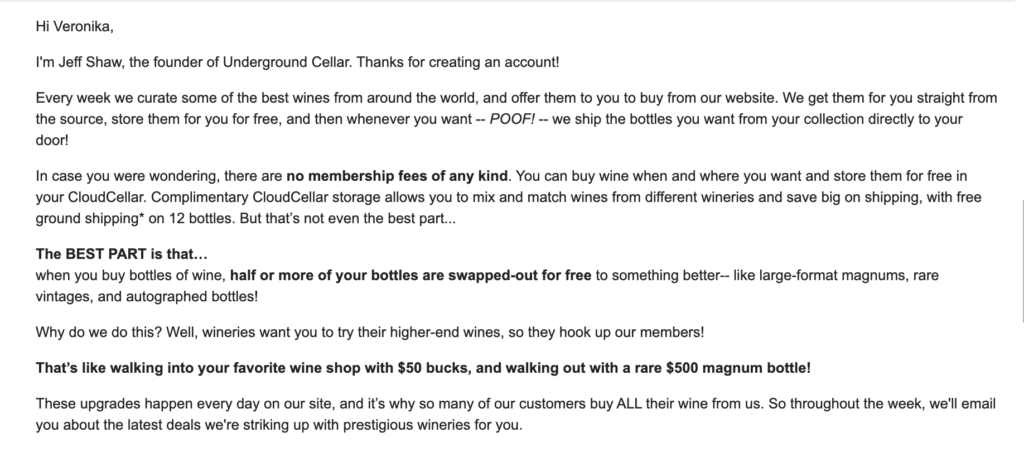Image resolution: width=1024 pixels, height=452 pixels.
Task: Click 'Thanks for creating an account!' sentence
Action: [x=458, y=62]
